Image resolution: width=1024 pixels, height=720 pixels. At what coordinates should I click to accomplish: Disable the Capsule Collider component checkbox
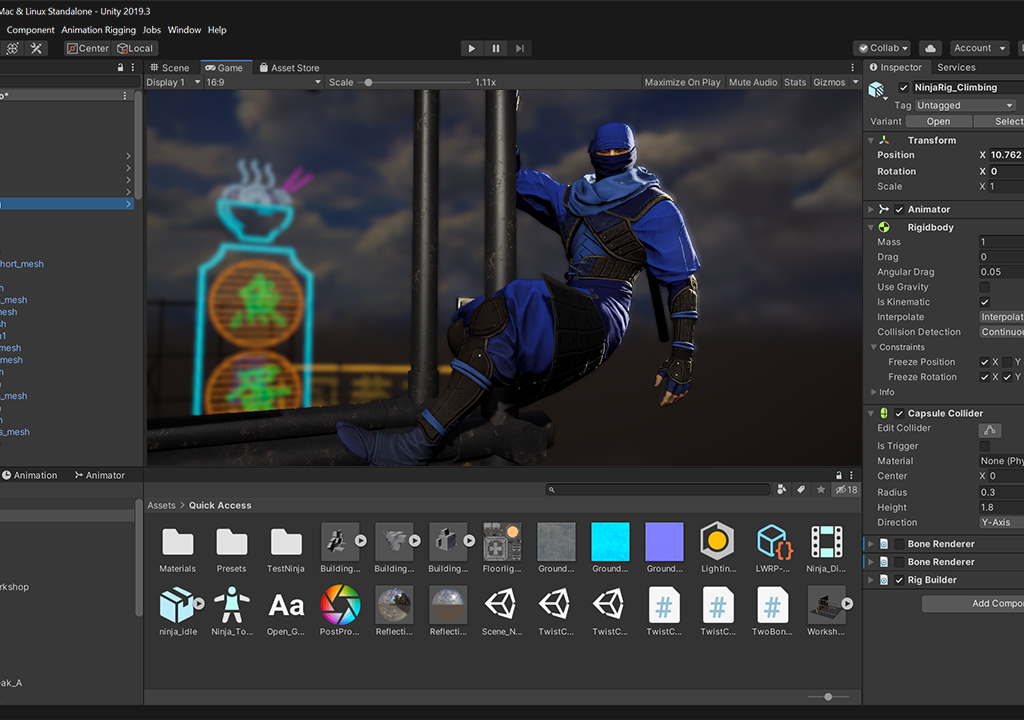(x=899, y=414)
